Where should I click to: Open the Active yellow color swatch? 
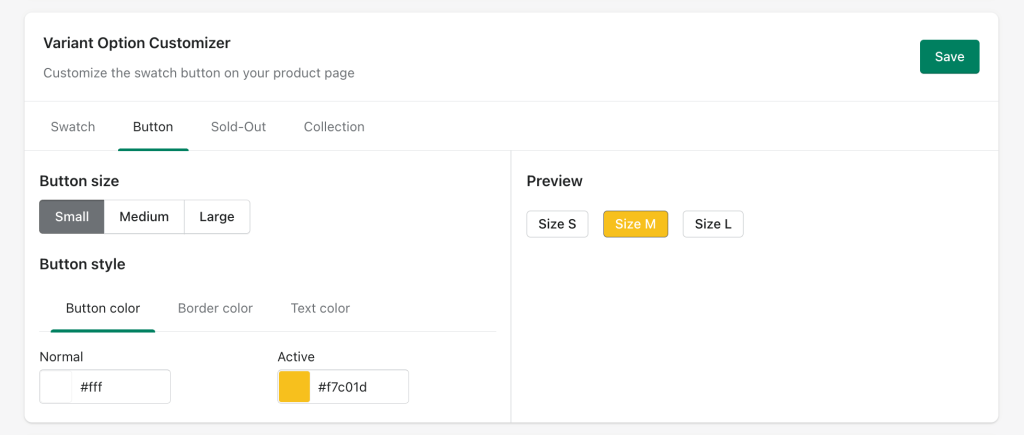295,387
